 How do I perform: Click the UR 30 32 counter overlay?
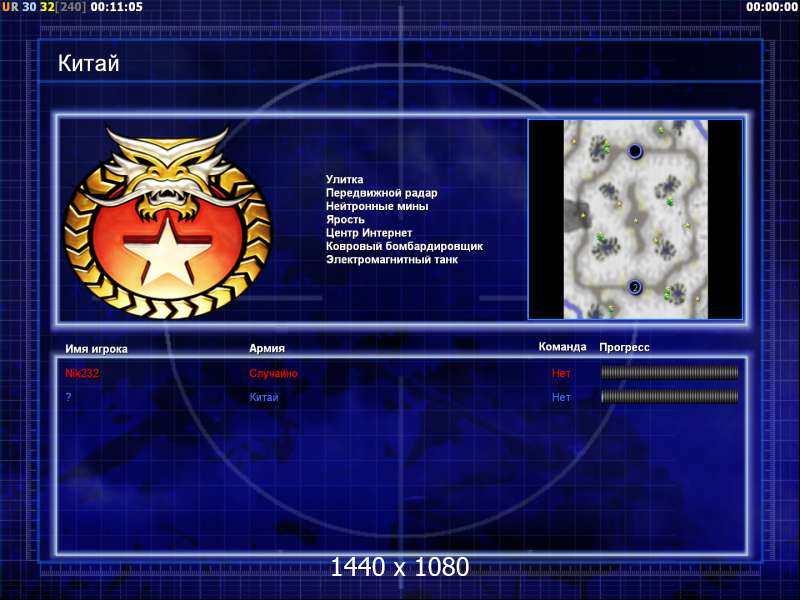44,7
